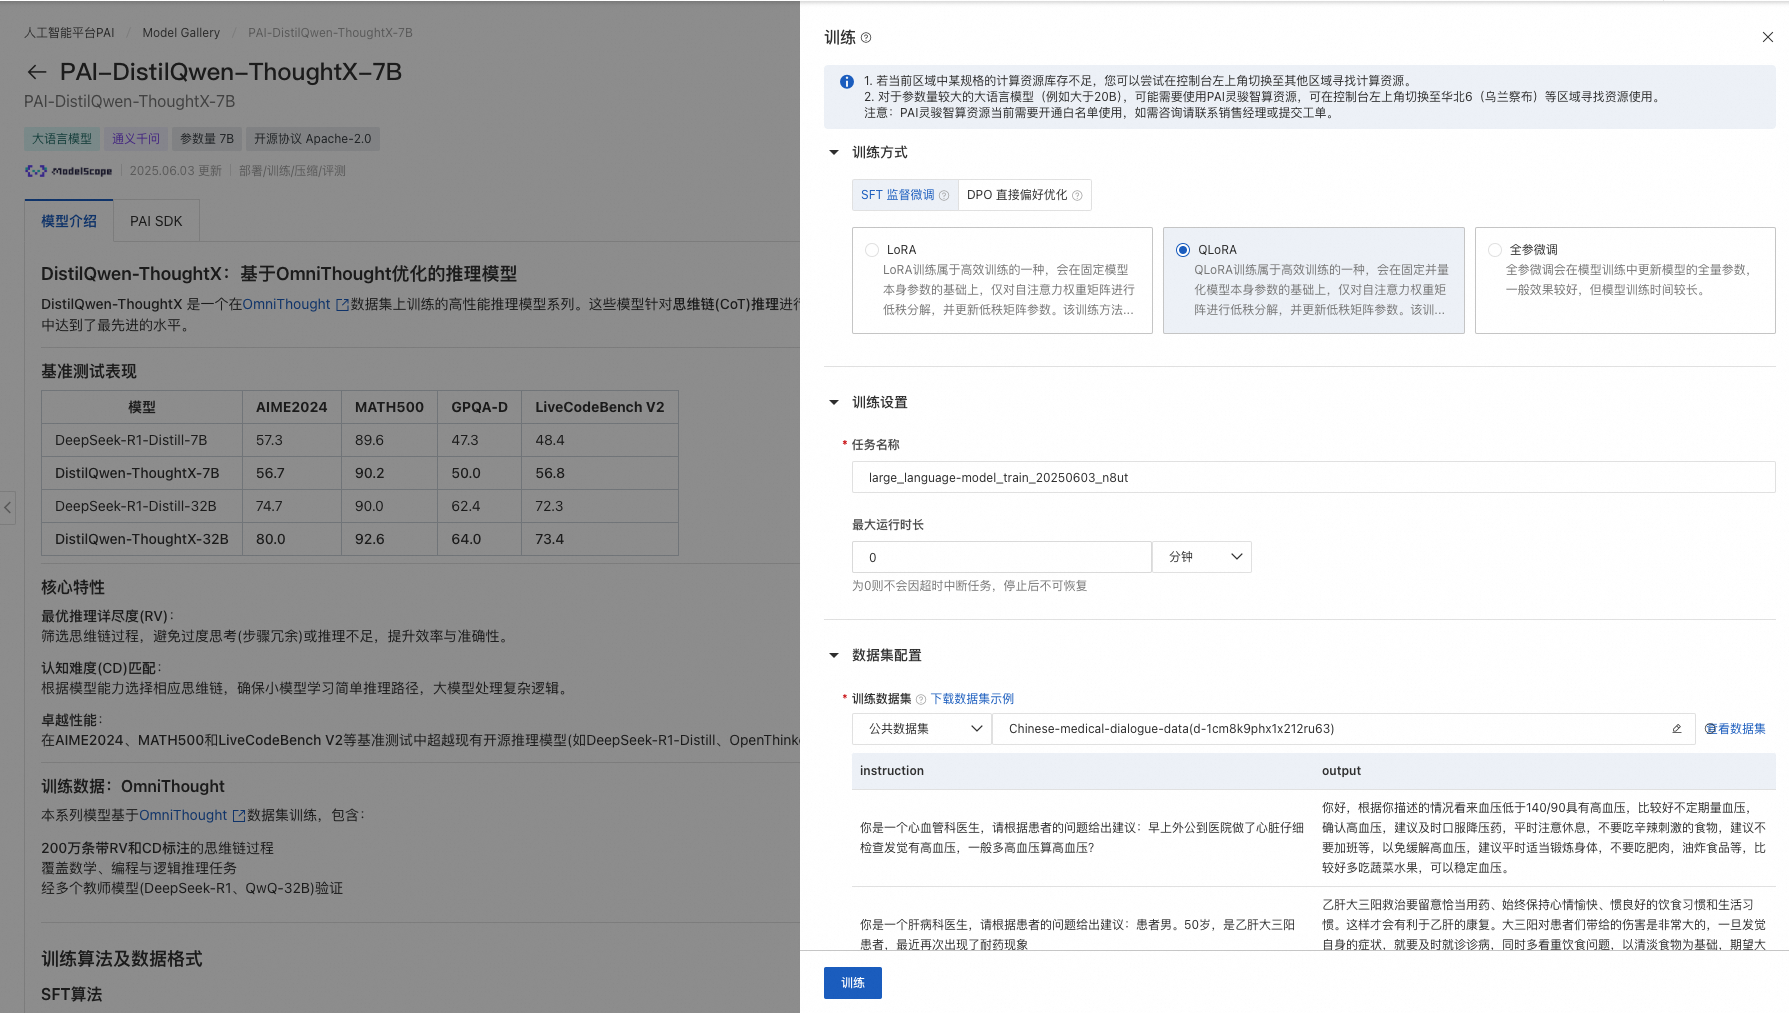Click the back arrow beside PAI-DistilQwen-ThoughtX-7B
The height and width of the screenshot is (1013, 1789).
[x=36, y=72]
